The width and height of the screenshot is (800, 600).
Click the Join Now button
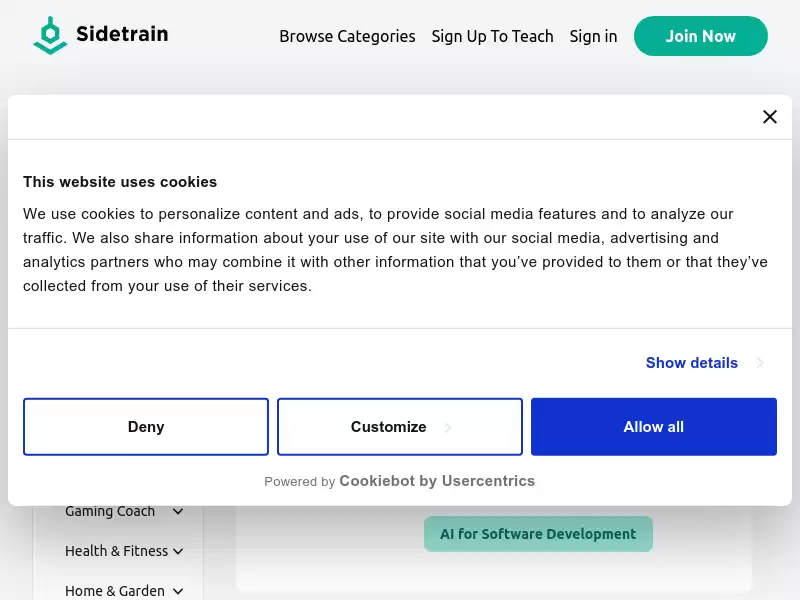701,36
